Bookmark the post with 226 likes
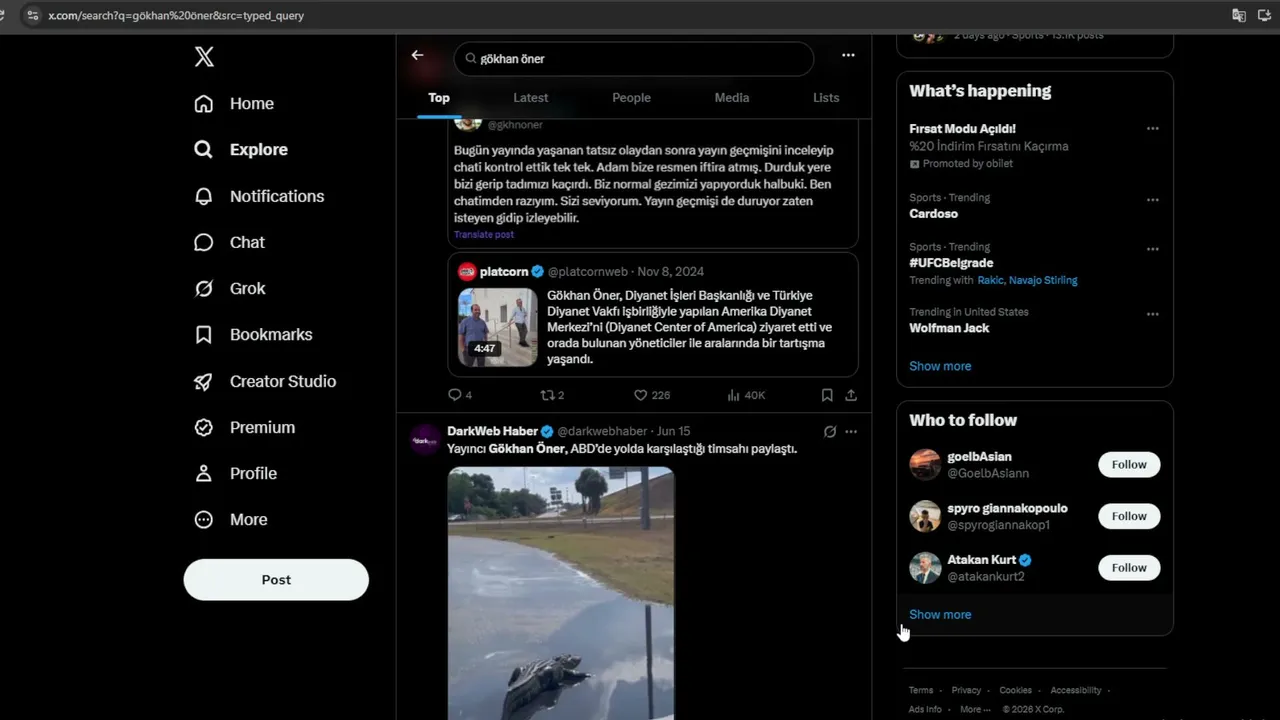1280x720 pixels. click(x=827, y=395)
